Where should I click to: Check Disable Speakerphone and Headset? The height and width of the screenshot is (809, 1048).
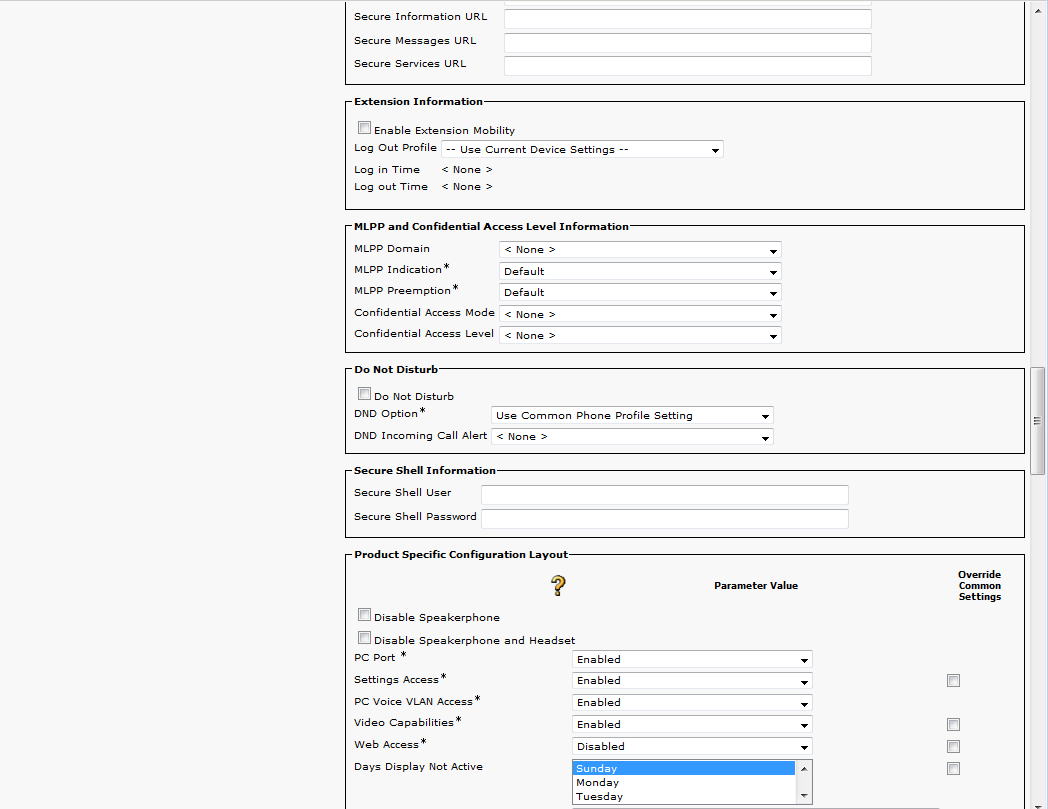[365, 638]
